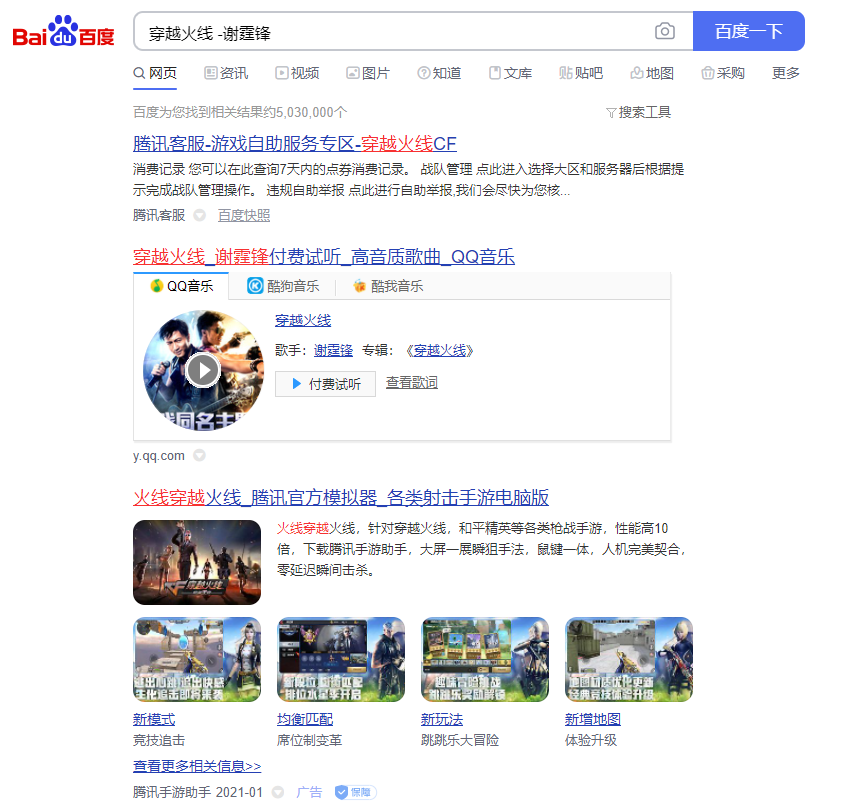
Task: Open 查看更多相关信息>> link
Action: click(197, 766)
